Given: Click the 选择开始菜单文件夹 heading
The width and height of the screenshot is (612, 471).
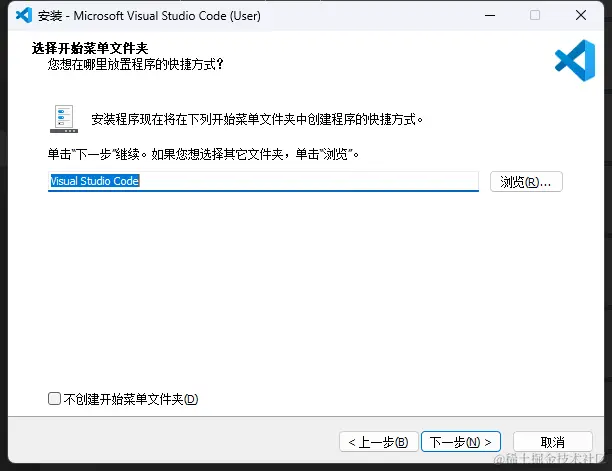Looking at the screenshot, I should [x=90, y=48].
